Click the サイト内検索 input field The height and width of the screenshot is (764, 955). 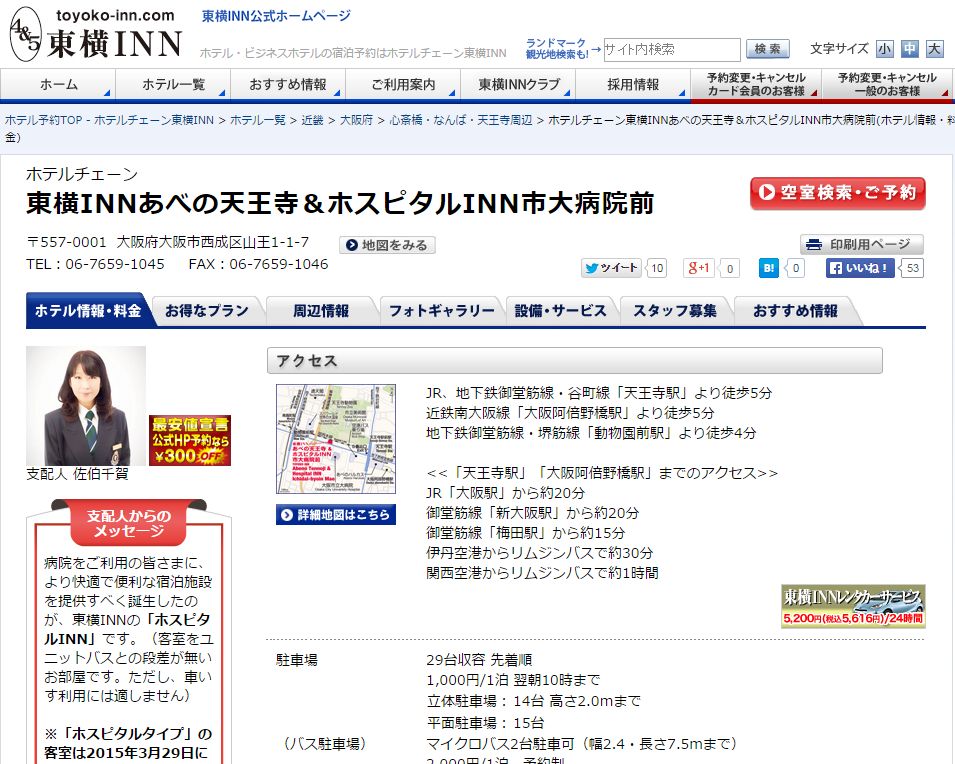coord(672,49)
